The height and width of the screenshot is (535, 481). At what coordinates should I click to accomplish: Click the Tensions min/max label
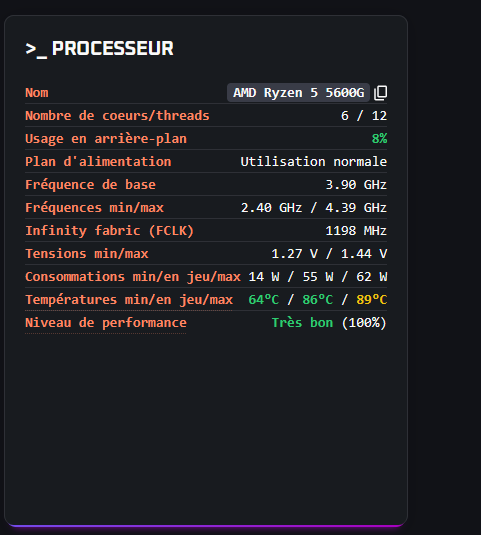(x=87, y=254)
